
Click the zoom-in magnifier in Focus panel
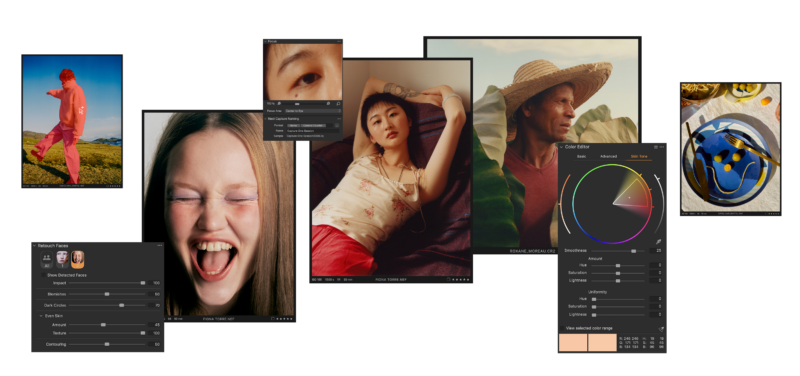(328, 104)
